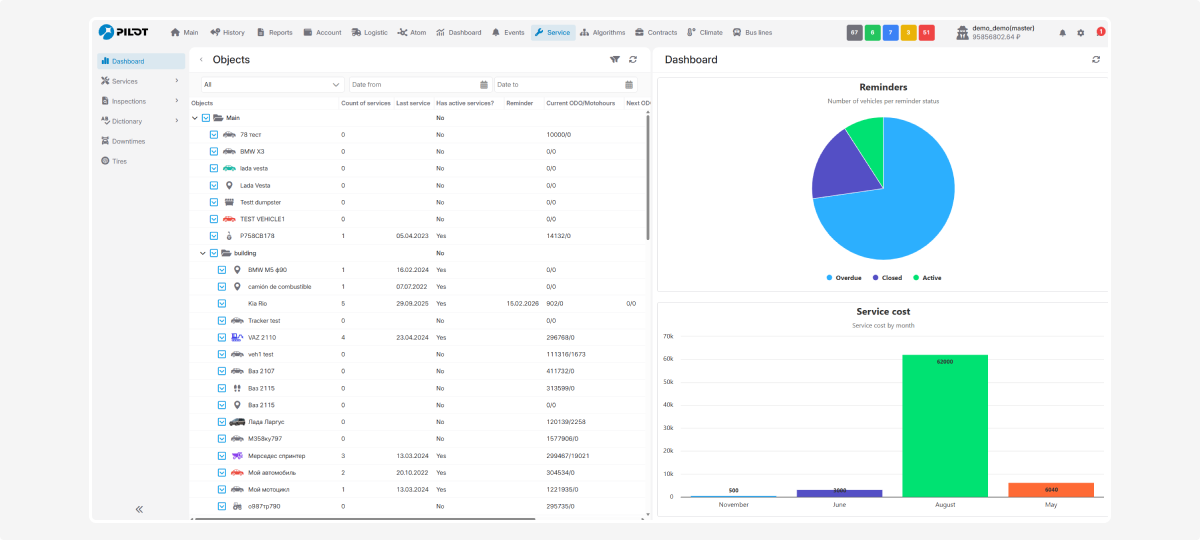Open the notifications bell
The image size is (1200, 540).
point(1062,33)
